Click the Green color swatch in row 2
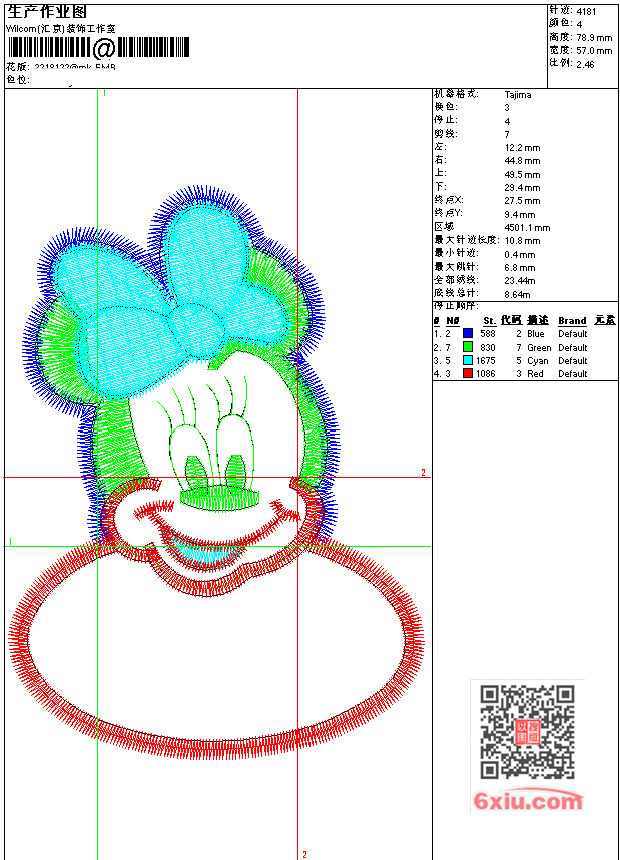Viewport: 620px width, 860px height. tap(467, 347)
